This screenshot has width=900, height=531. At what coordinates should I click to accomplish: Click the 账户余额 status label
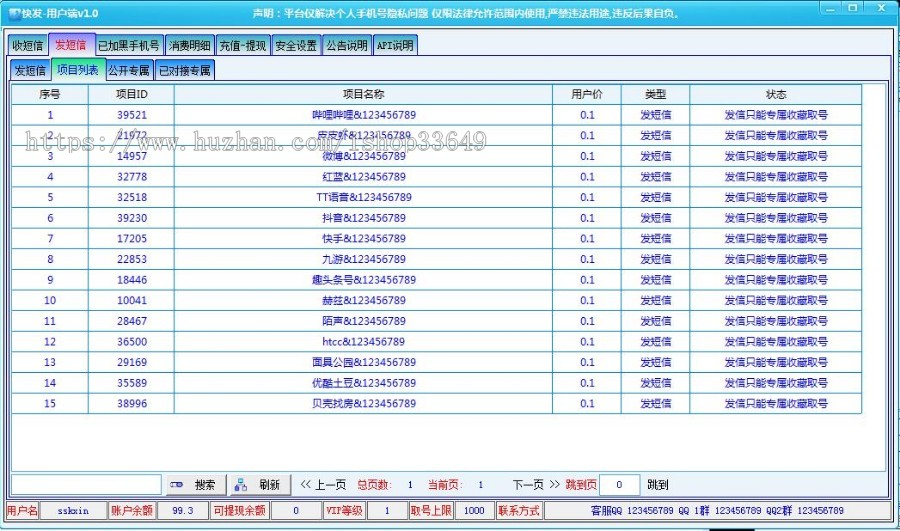coord(132,510)
